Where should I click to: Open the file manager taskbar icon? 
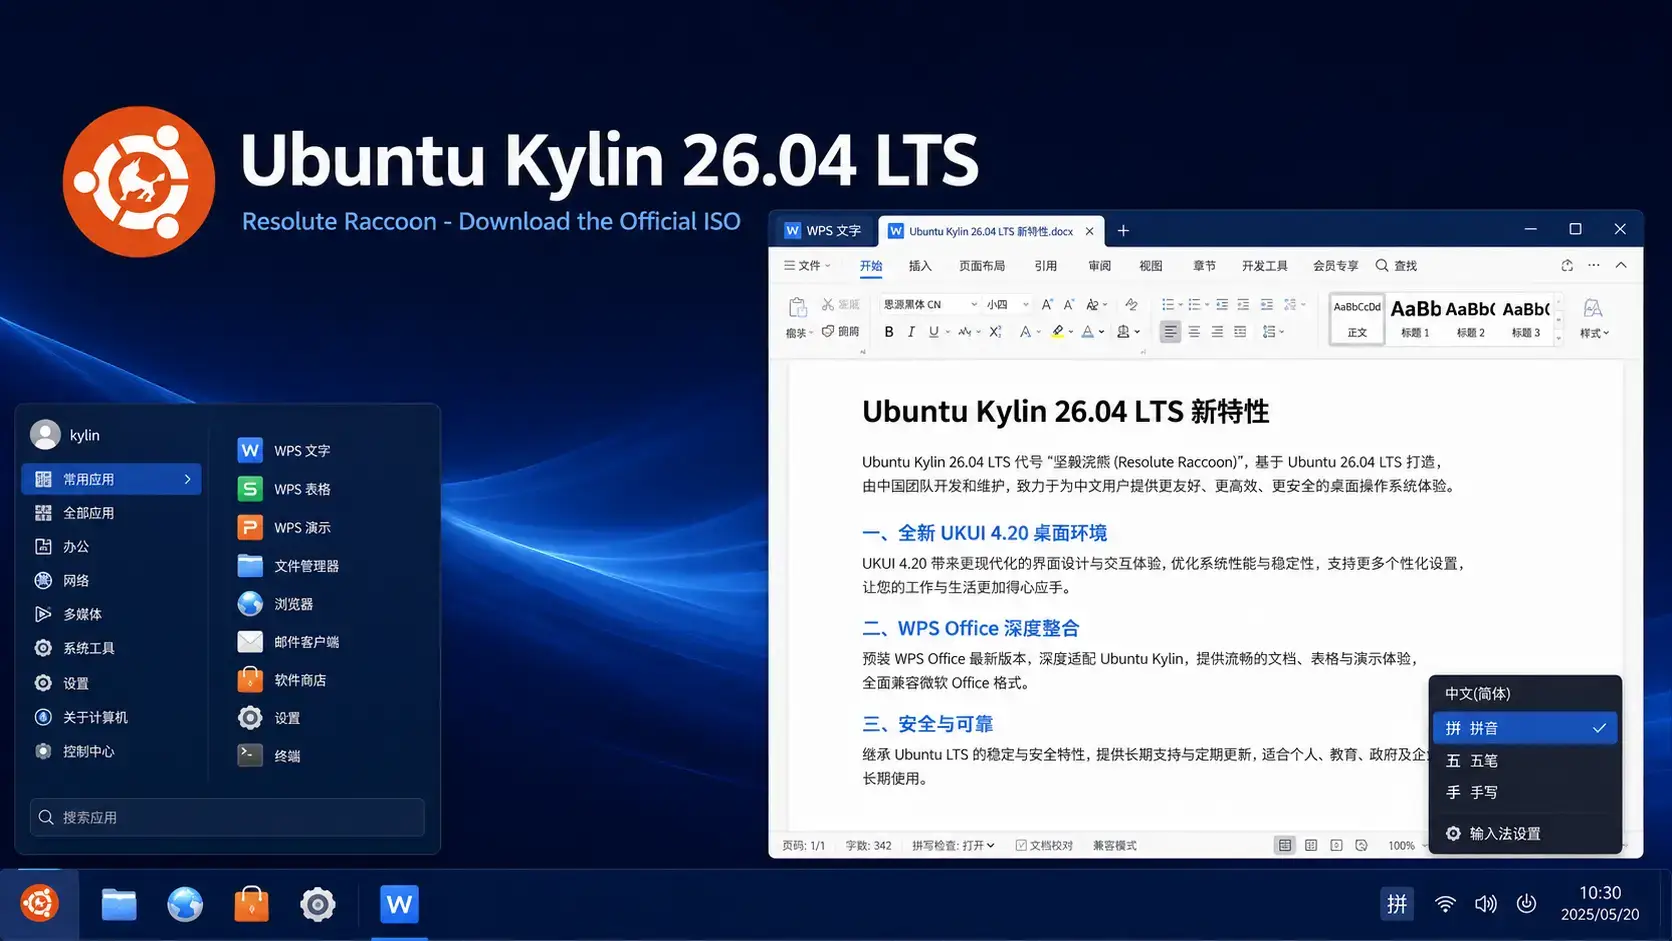pyautogui.click(x=119, y=905)
